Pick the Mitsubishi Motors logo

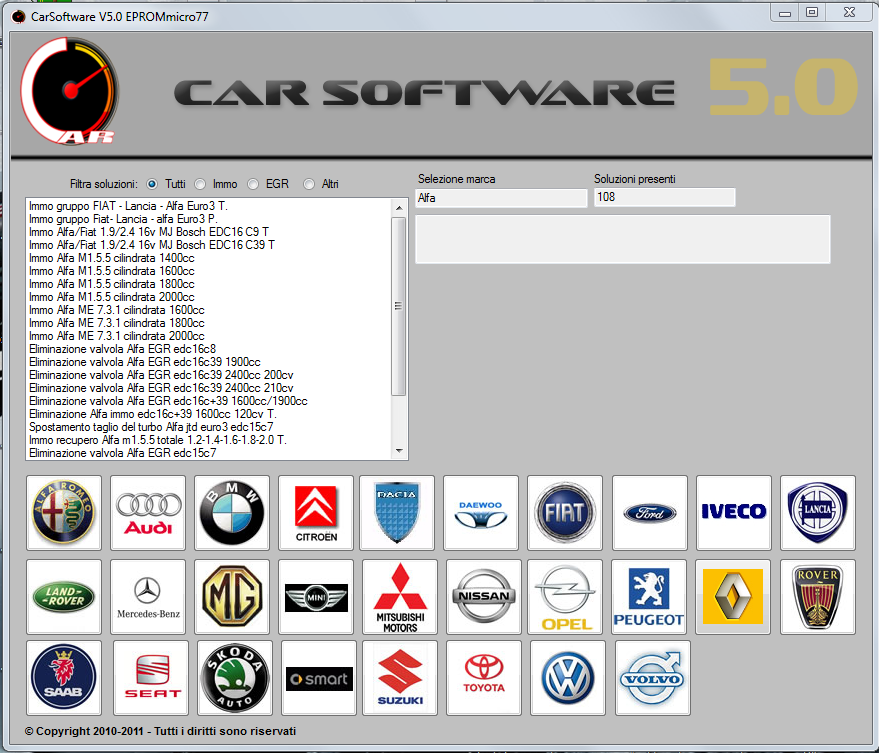point(400,597)
